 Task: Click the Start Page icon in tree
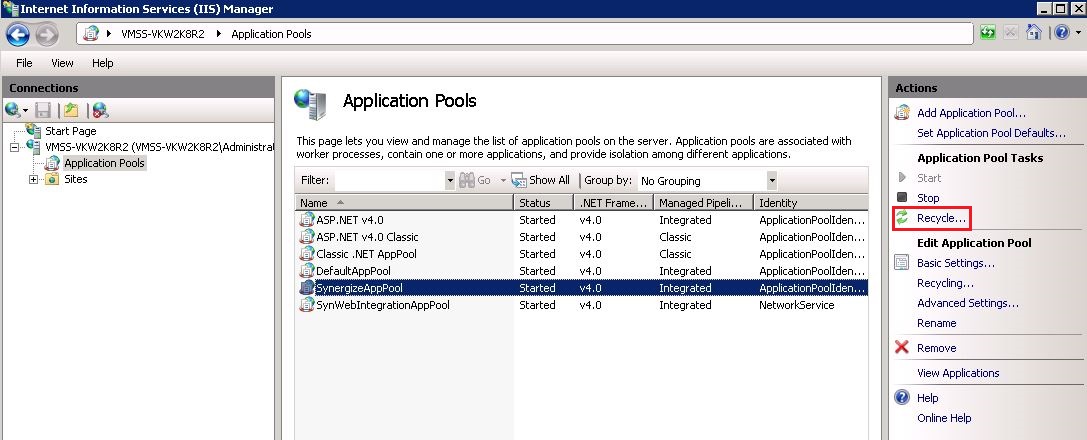33,130
